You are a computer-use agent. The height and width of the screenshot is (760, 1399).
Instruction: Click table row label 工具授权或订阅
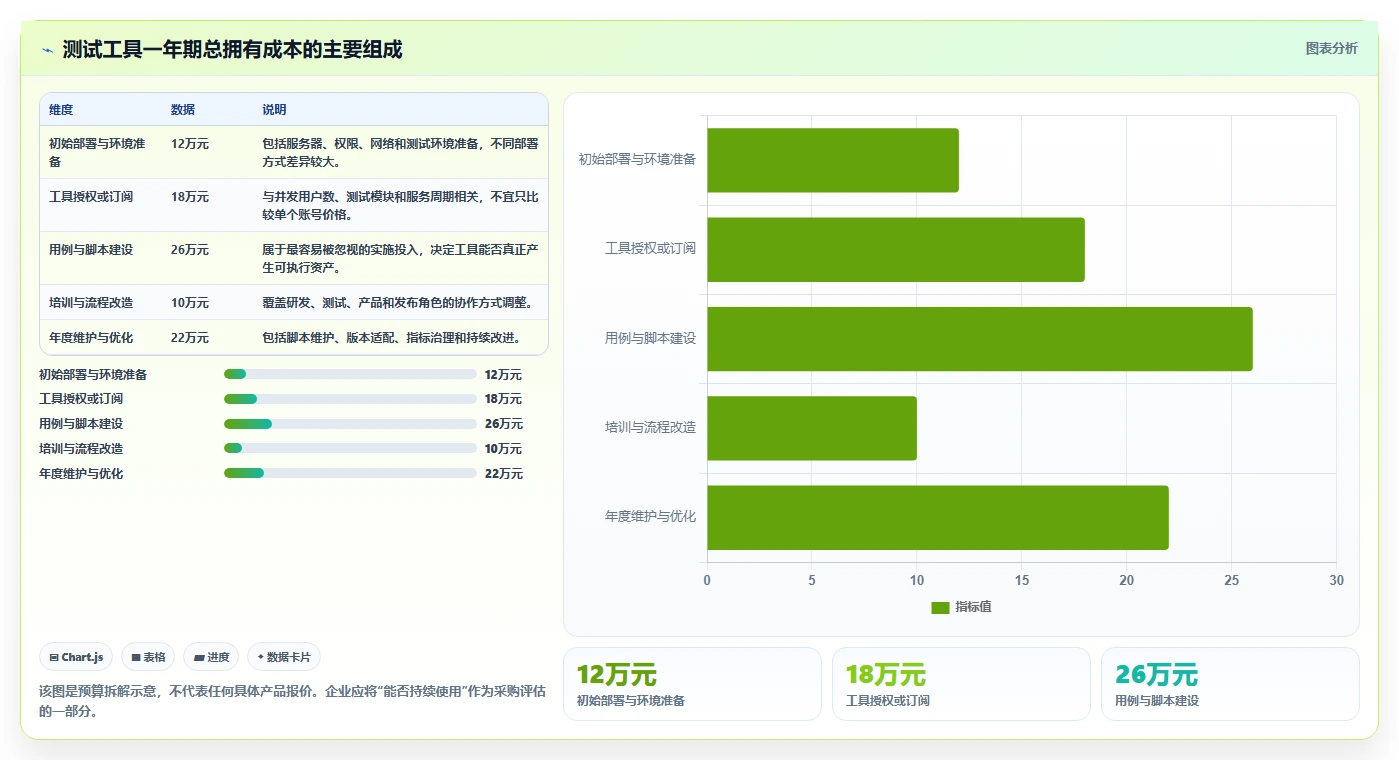coord(91,197)
